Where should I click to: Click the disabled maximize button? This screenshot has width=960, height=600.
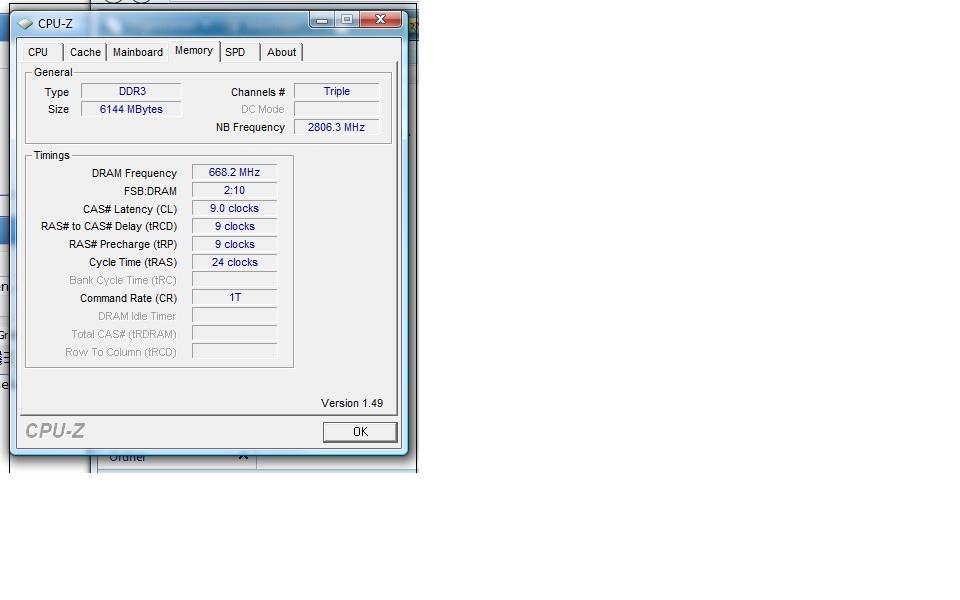[347, 20]
